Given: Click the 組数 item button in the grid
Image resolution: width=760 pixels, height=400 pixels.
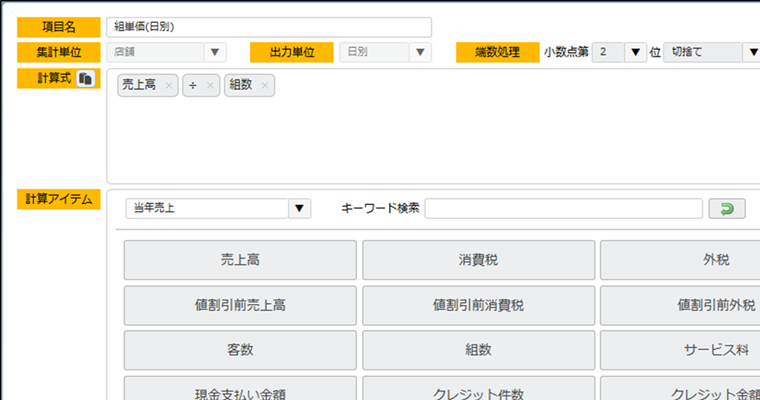Looking at the screenshot, I should (478, 350).
